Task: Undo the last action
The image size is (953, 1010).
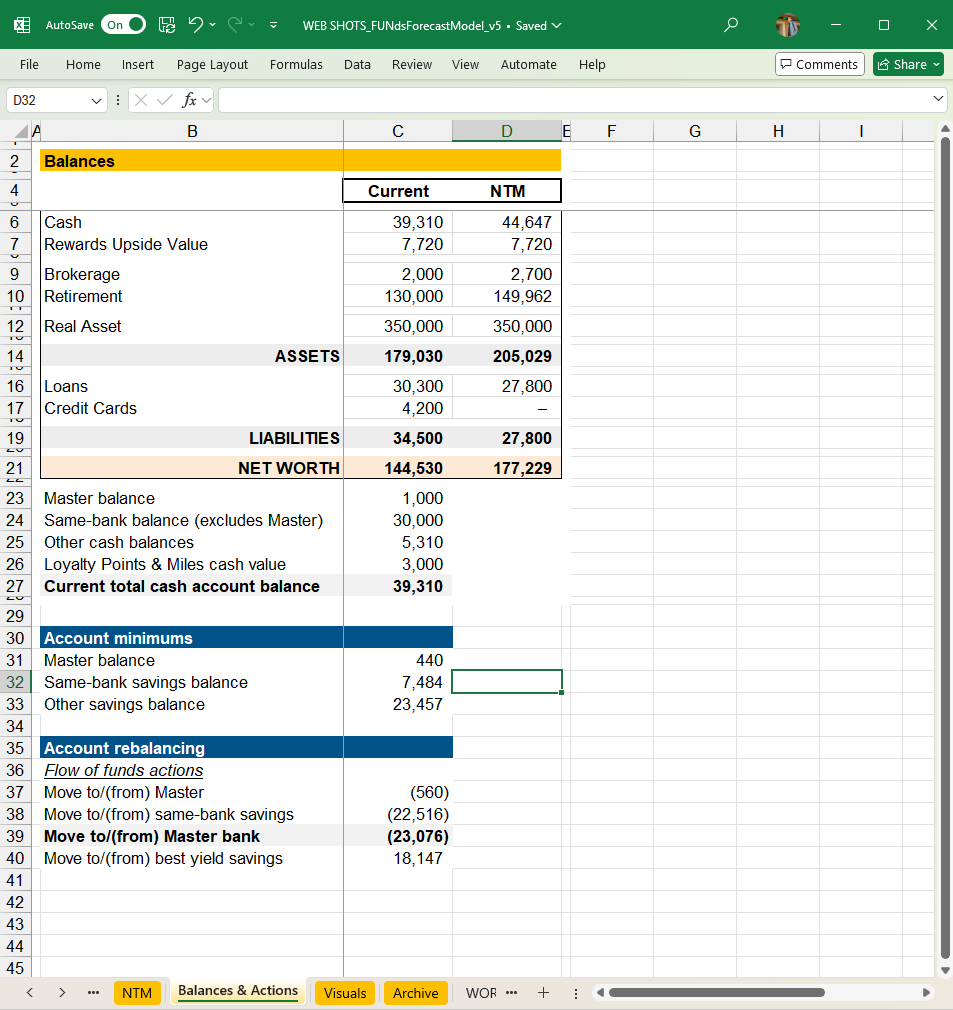Action: (x=196, y=25)
